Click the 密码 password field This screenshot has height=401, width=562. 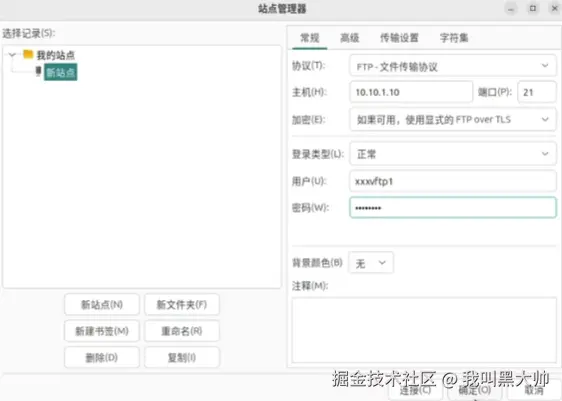tap(453, 207)
